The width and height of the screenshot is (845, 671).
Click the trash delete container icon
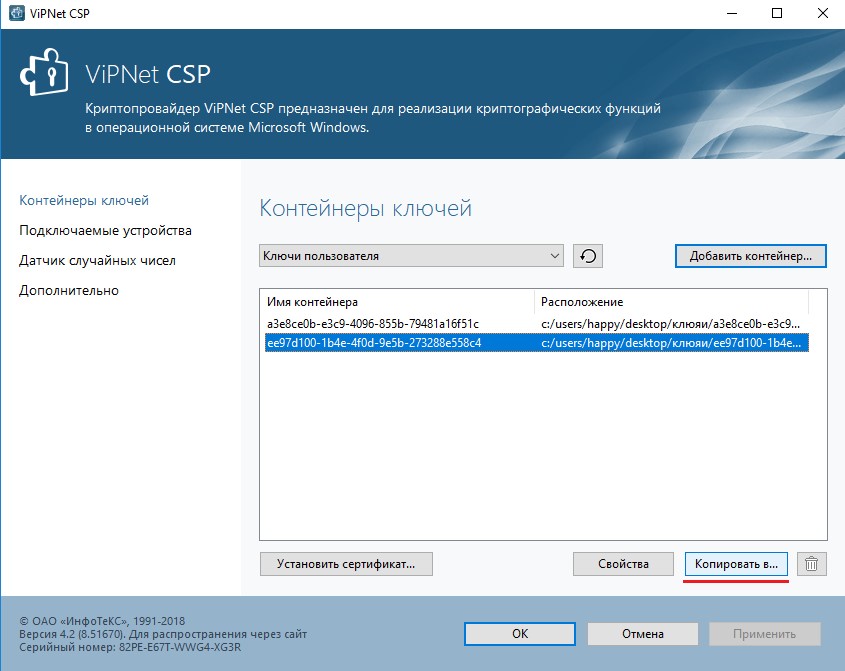tap(812, 564)
